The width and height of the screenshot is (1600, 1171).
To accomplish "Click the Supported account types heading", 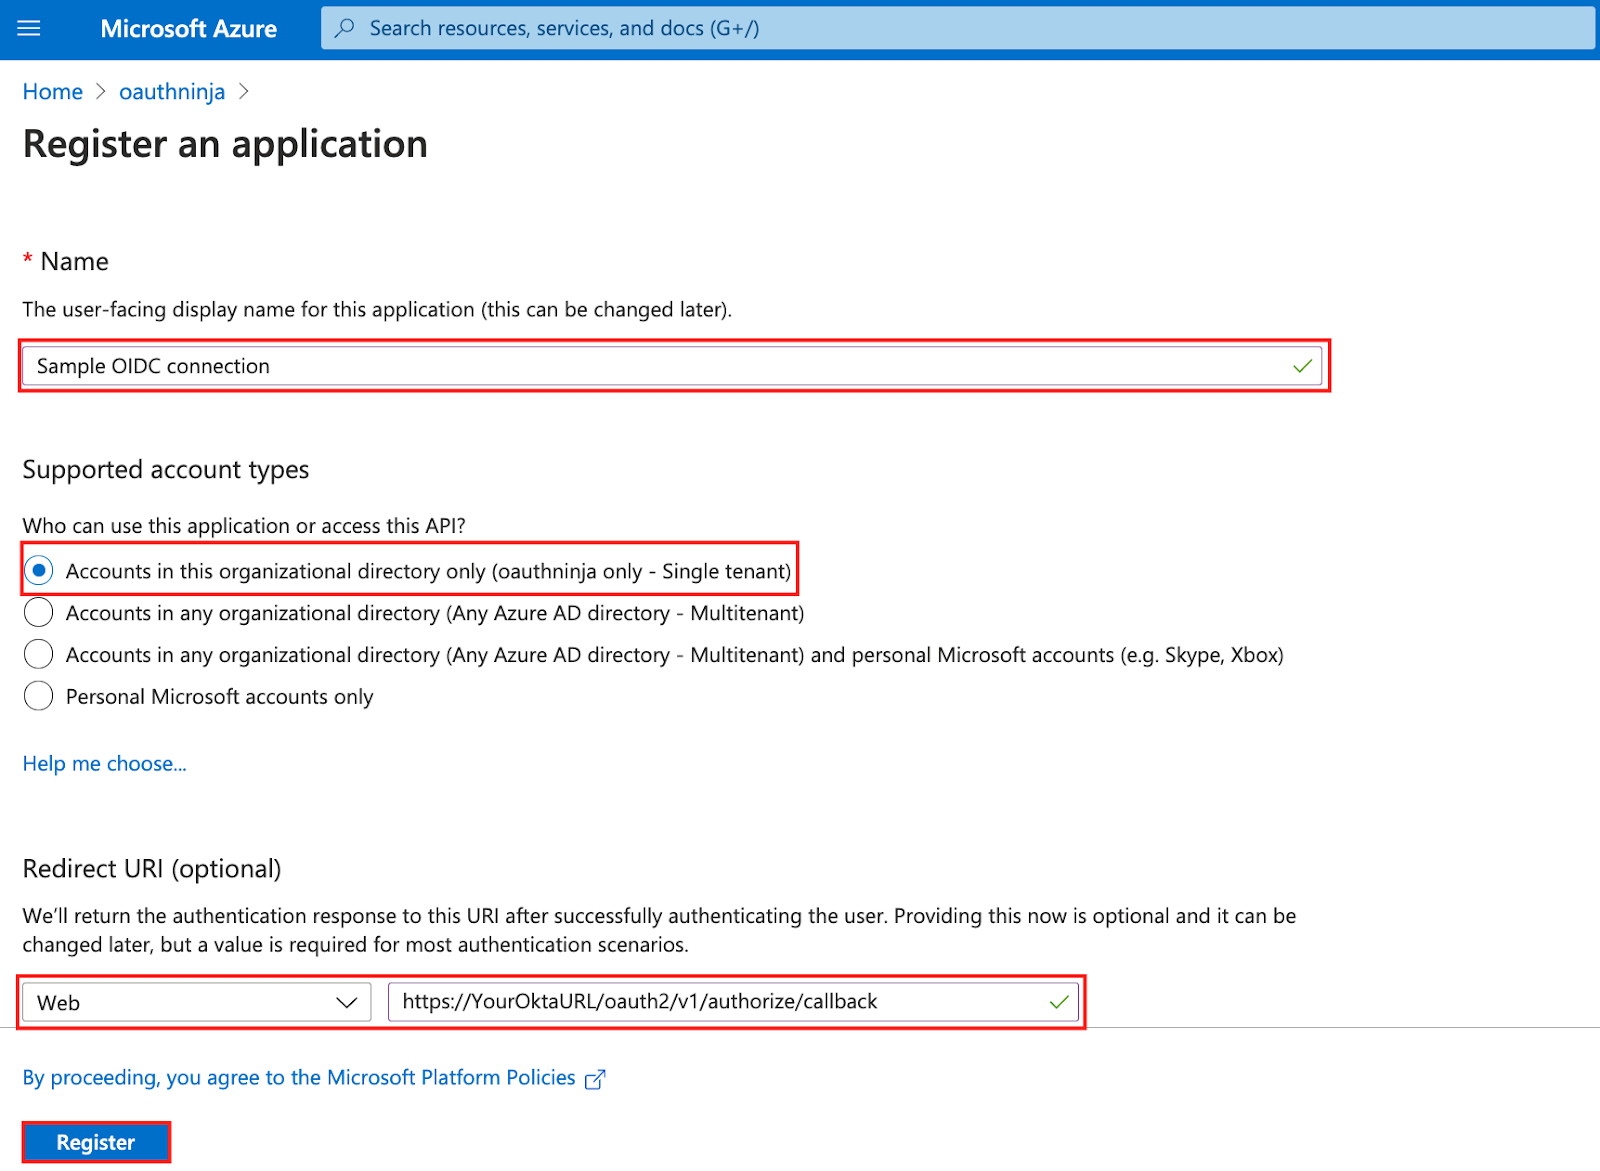I will pos(166,470).
